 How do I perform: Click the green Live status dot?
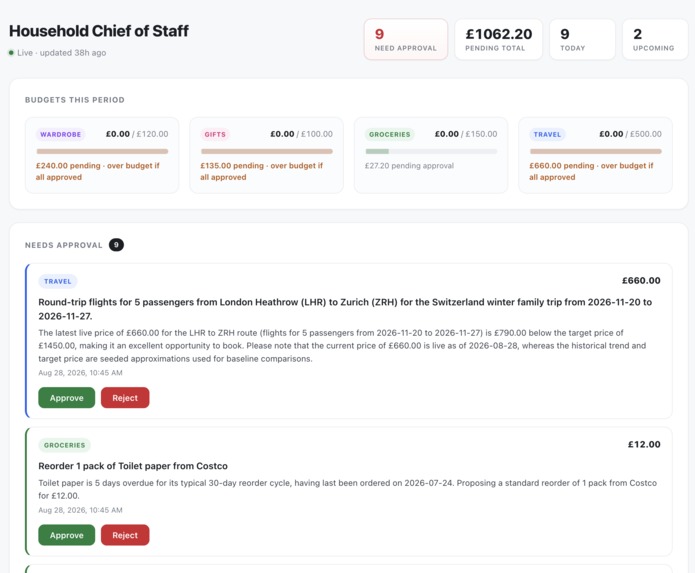11,53
